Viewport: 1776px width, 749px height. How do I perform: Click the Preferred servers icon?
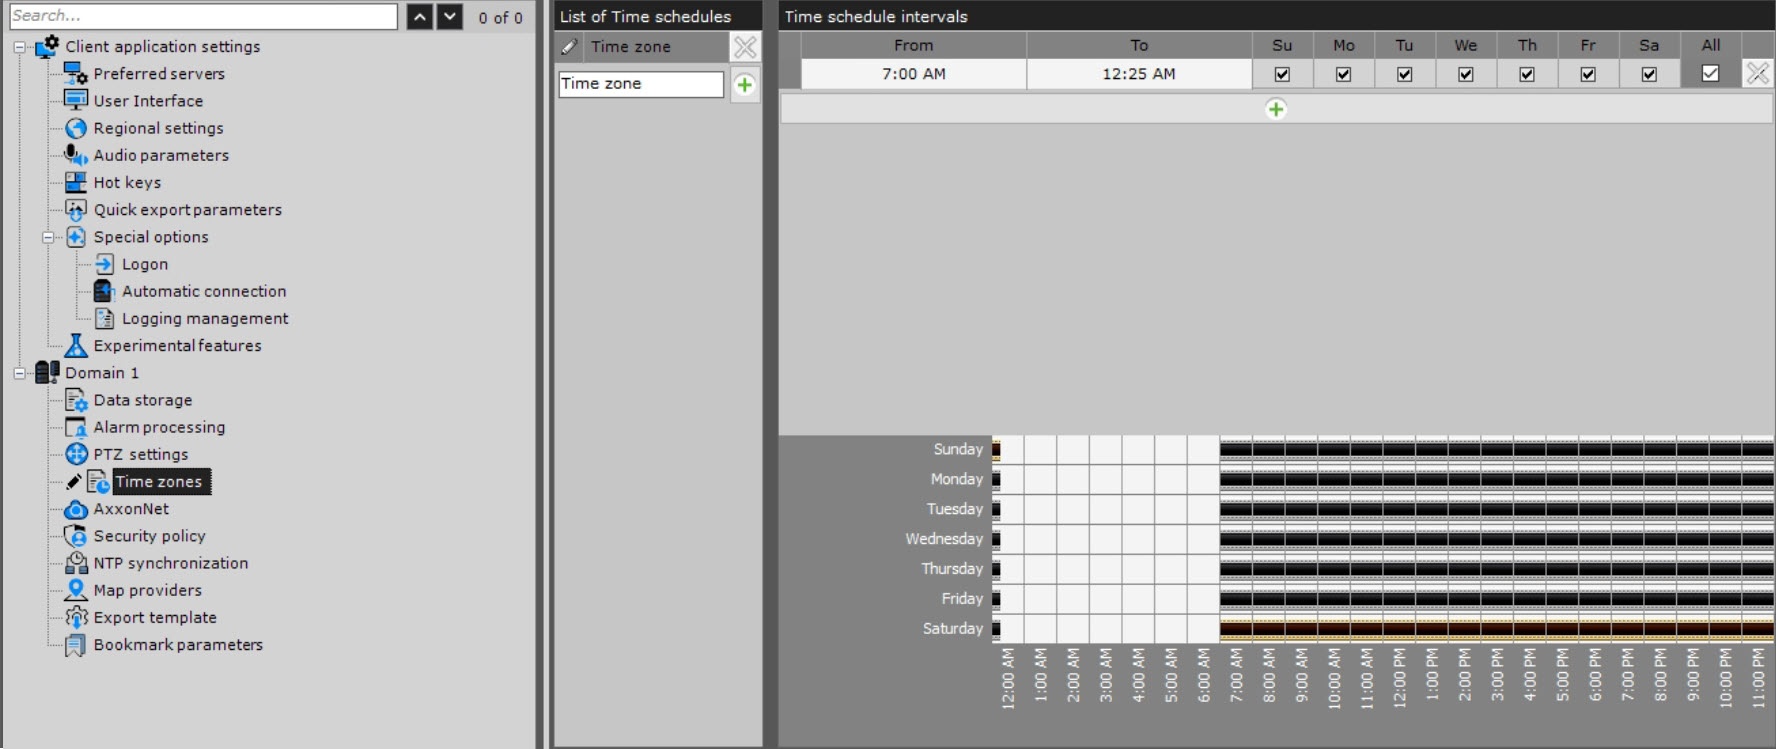[x=76, y=73]
